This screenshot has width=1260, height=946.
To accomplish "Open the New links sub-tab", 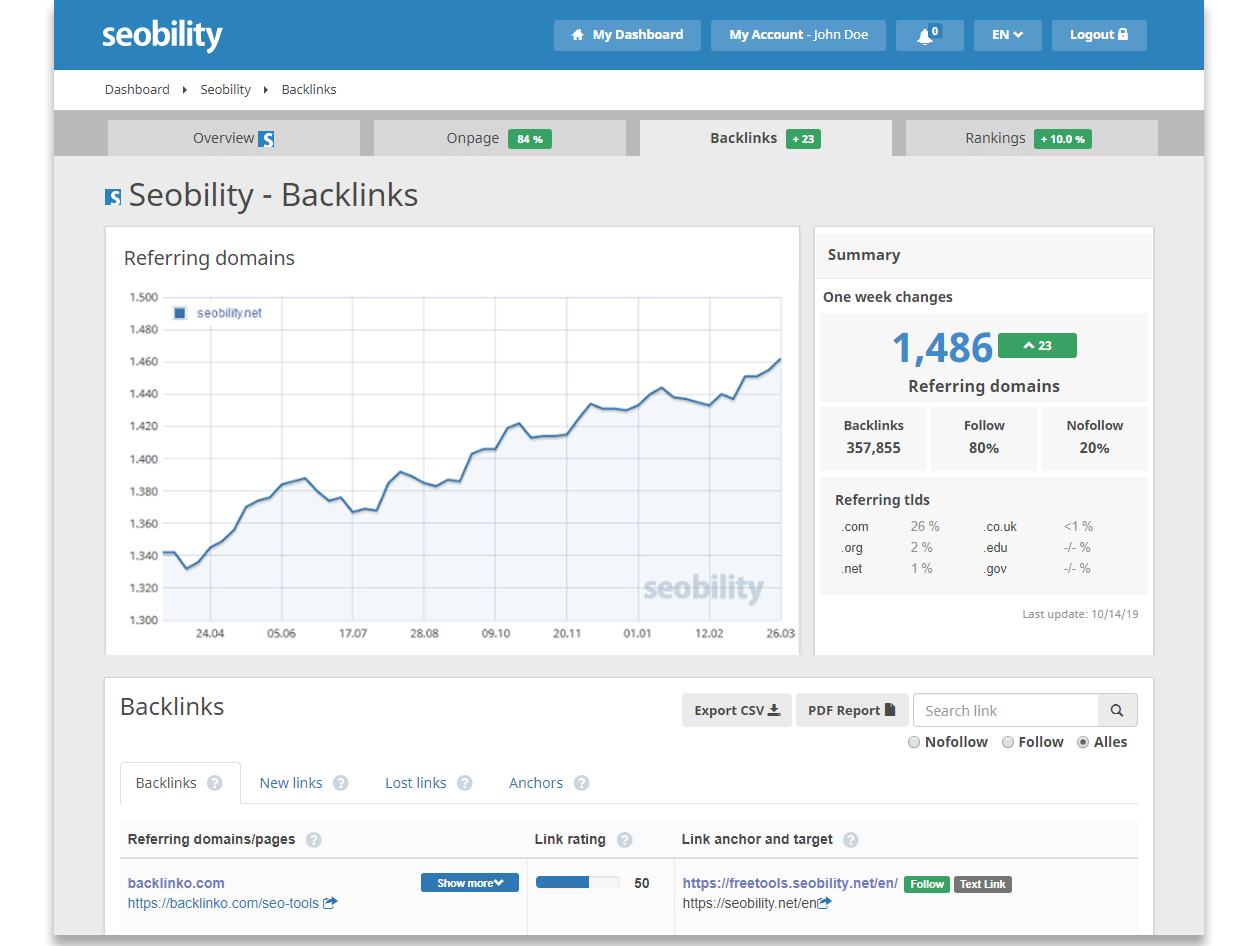I will tap(291, 783).
